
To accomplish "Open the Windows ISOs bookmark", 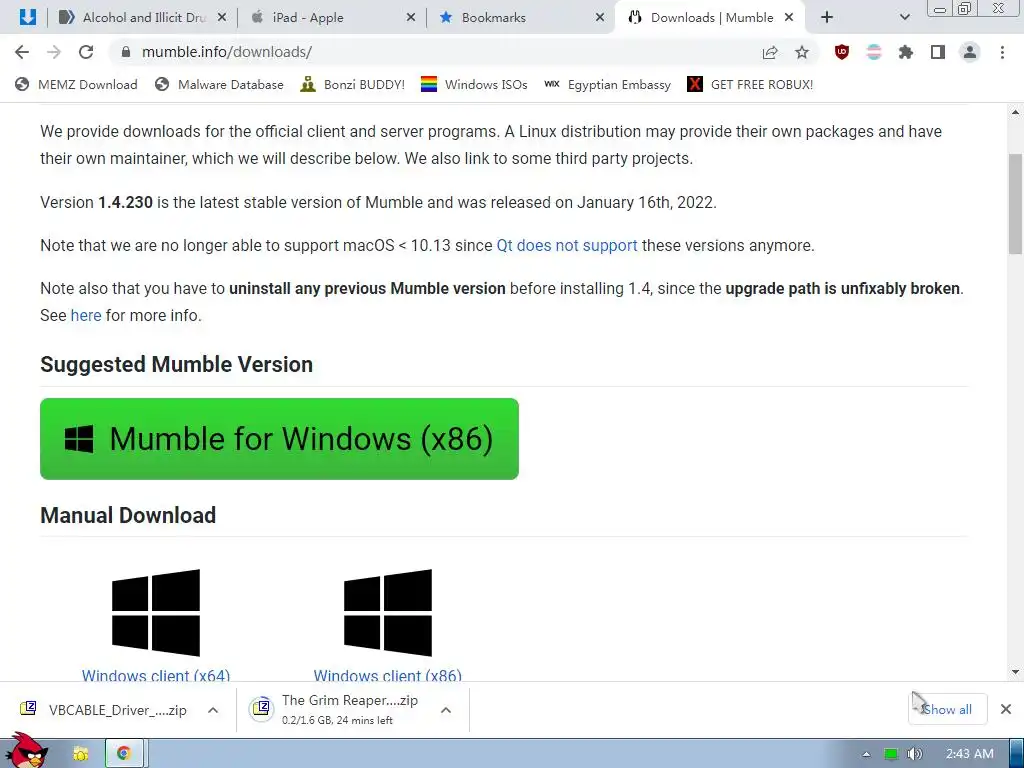I will 474,84.
